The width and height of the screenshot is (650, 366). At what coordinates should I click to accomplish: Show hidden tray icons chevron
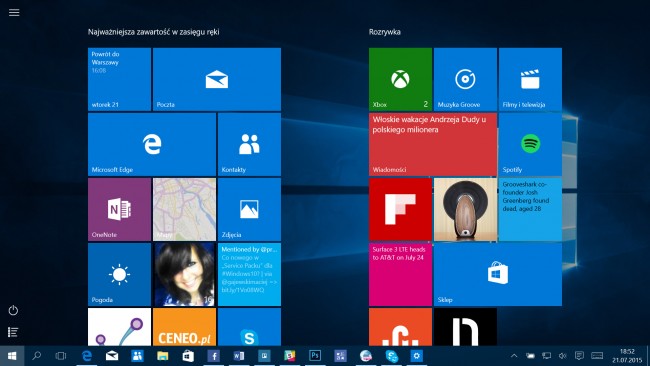point(514,356)
